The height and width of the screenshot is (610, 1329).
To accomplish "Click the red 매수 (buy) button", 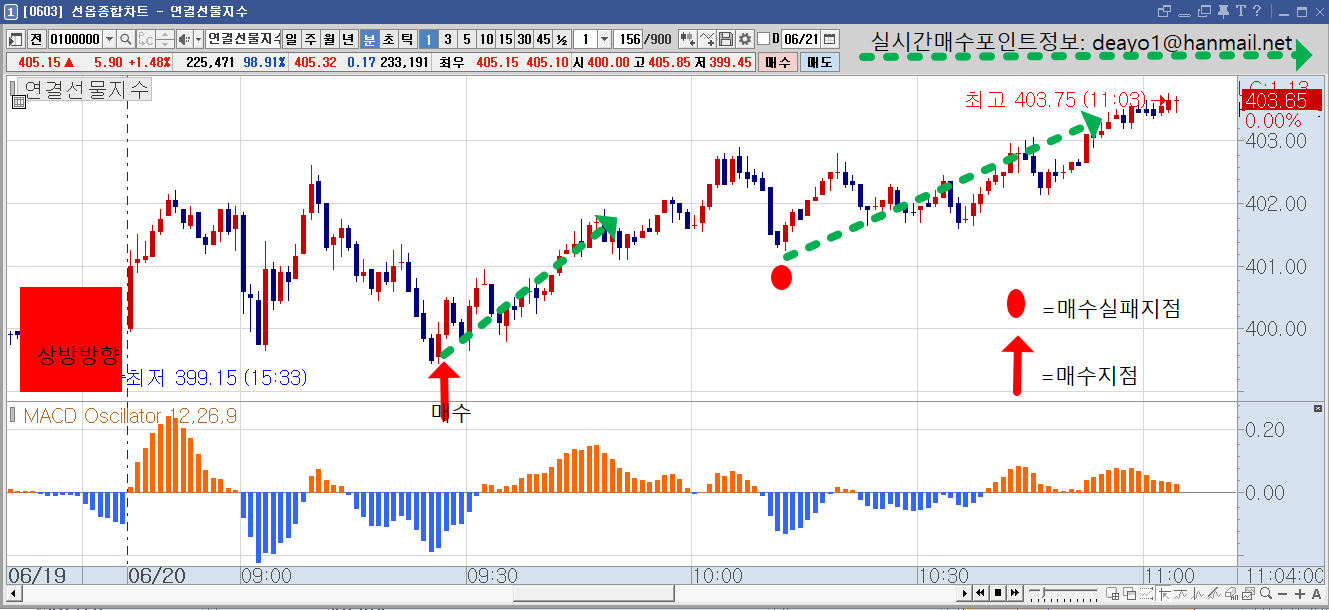I will pyautogui.click(x=778, y=62).
